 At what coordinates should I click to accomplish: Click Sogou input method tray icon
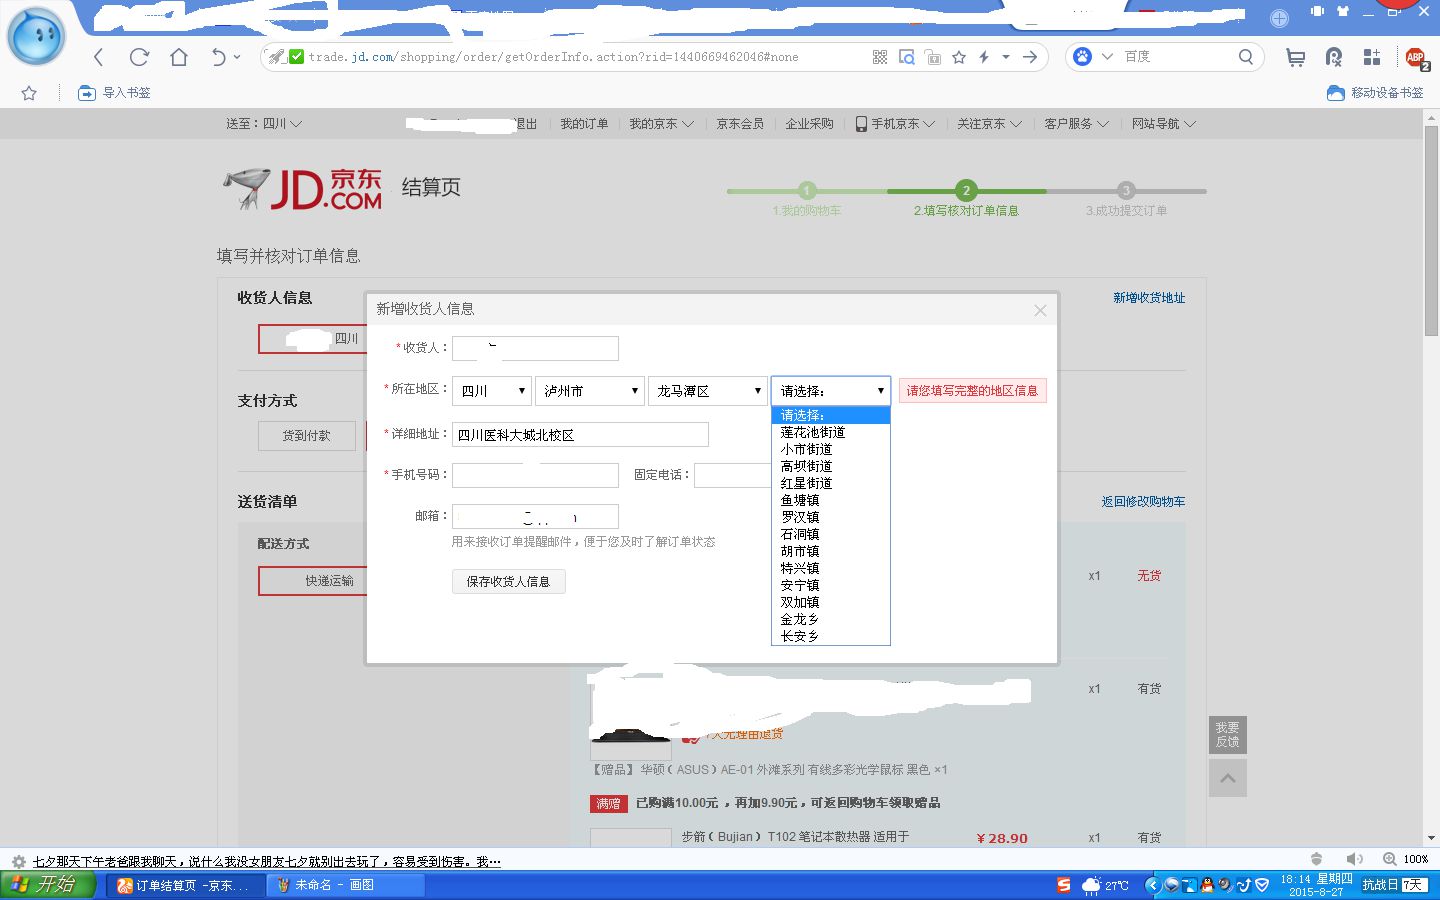[1063, 885]
